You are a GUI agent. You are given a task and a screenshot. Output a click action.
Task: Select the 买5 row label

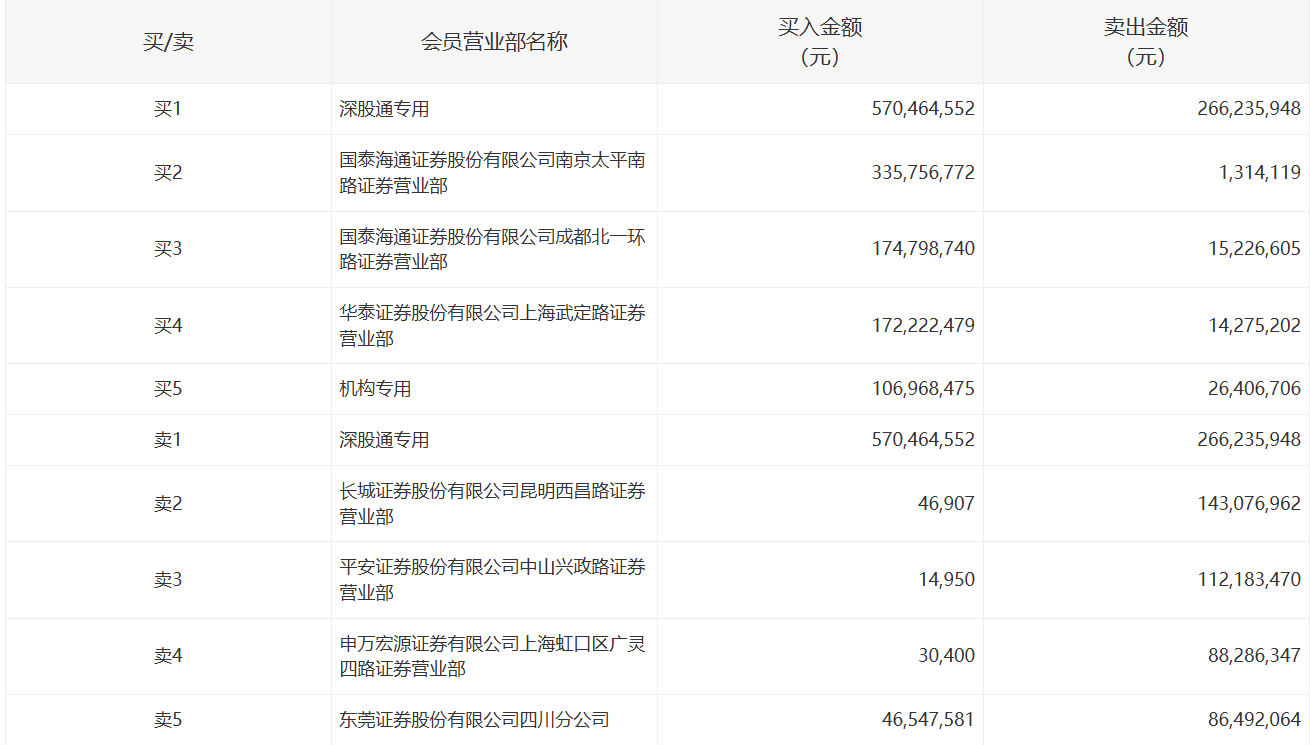[168, 389]
